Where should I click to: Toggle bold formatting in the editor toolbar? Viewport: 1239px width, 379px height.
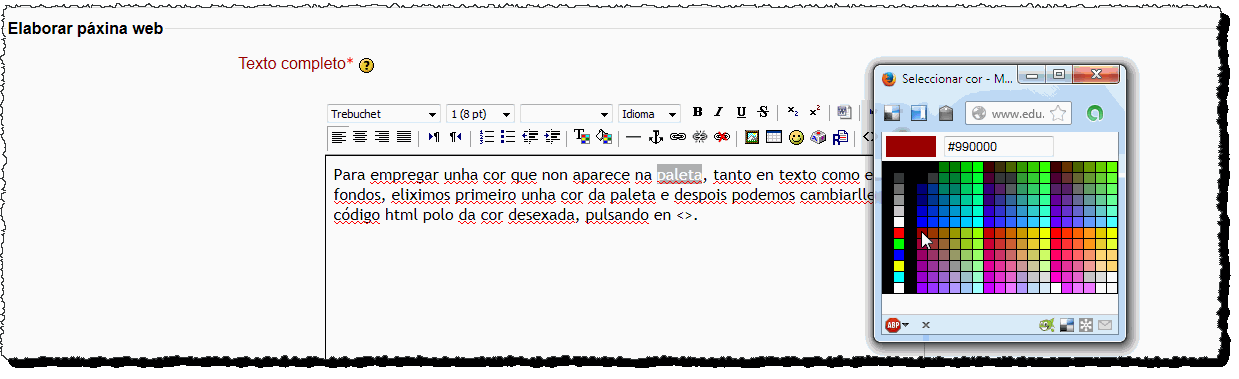pos(698,112)
